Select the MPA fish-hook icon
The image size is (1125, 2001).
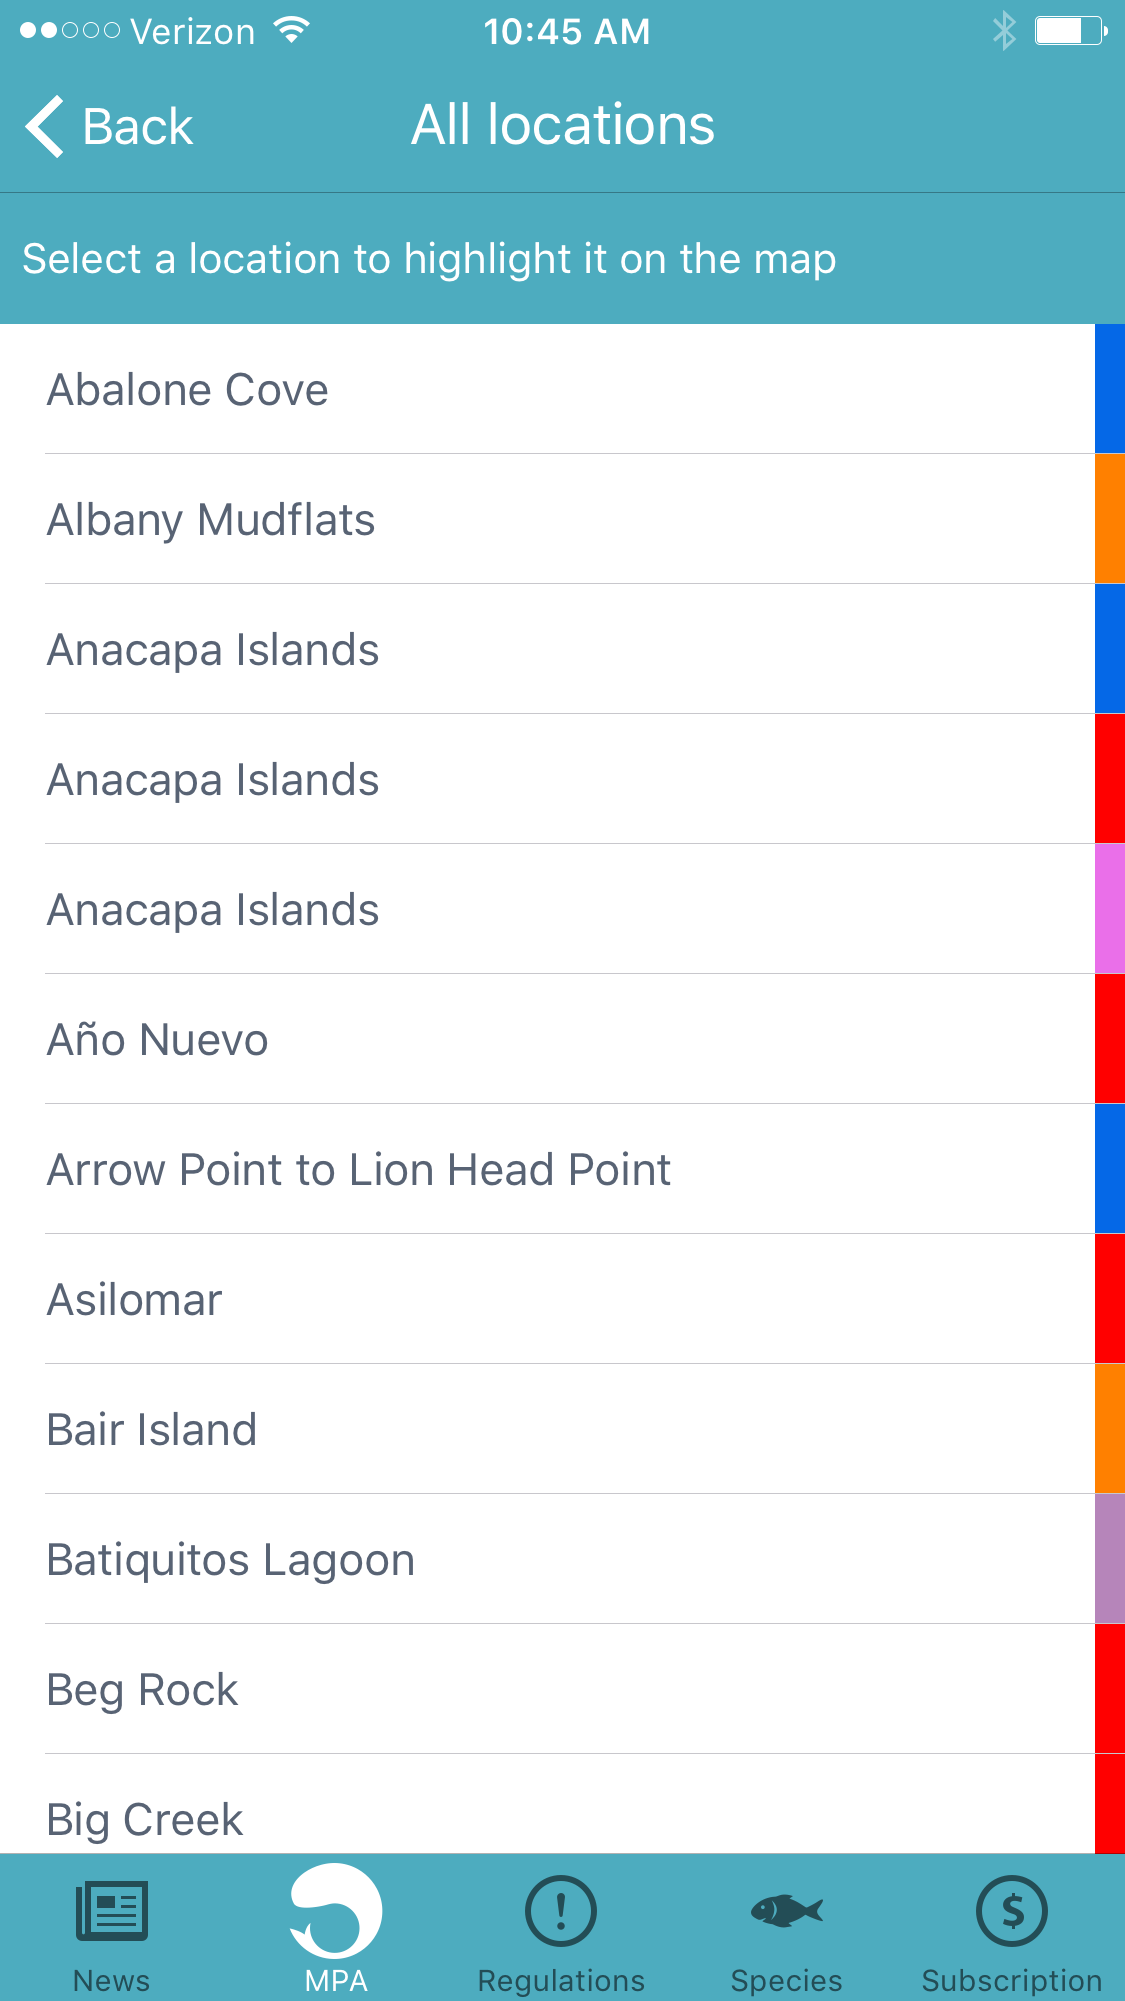coord(336,1911)
